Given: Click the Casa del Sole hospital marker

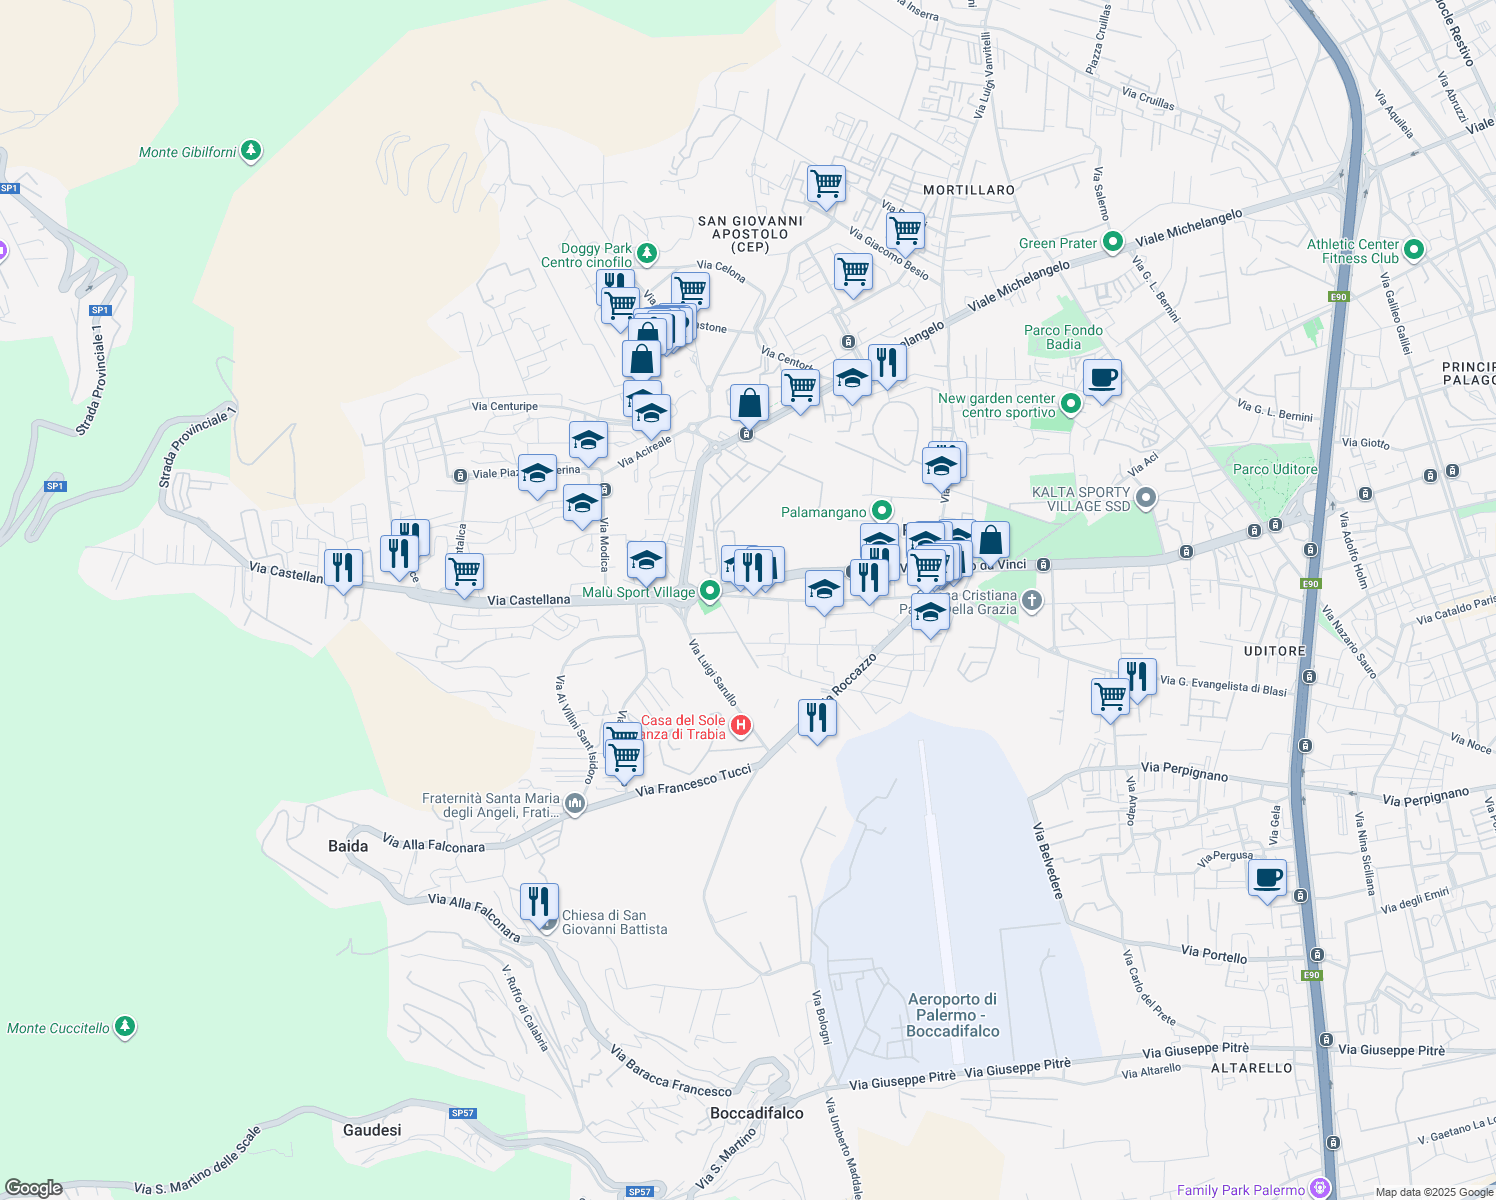Looking at the screenshot, I should click(740, 724).
